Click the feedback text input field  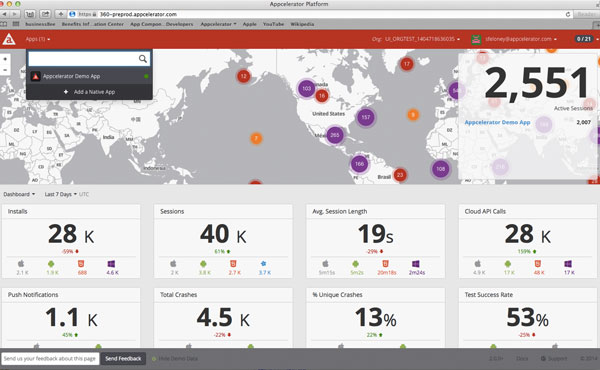[x=50, y=359]
